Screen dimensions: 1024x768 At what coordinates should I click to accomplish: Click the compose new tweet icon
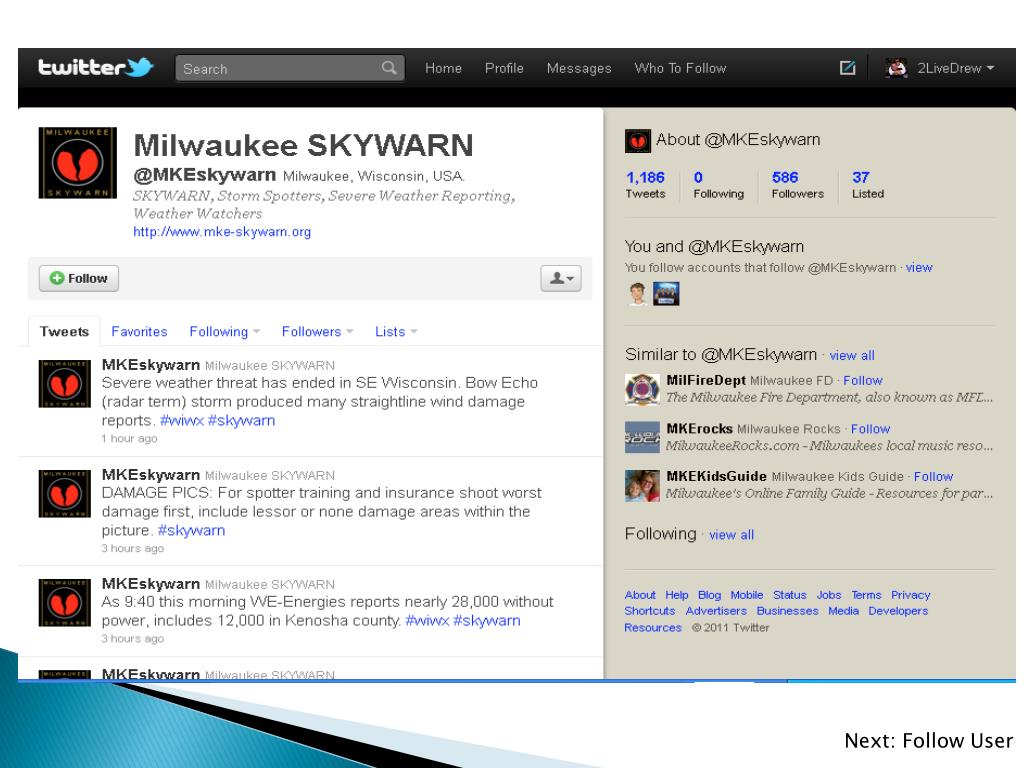(x=846, y=68)
